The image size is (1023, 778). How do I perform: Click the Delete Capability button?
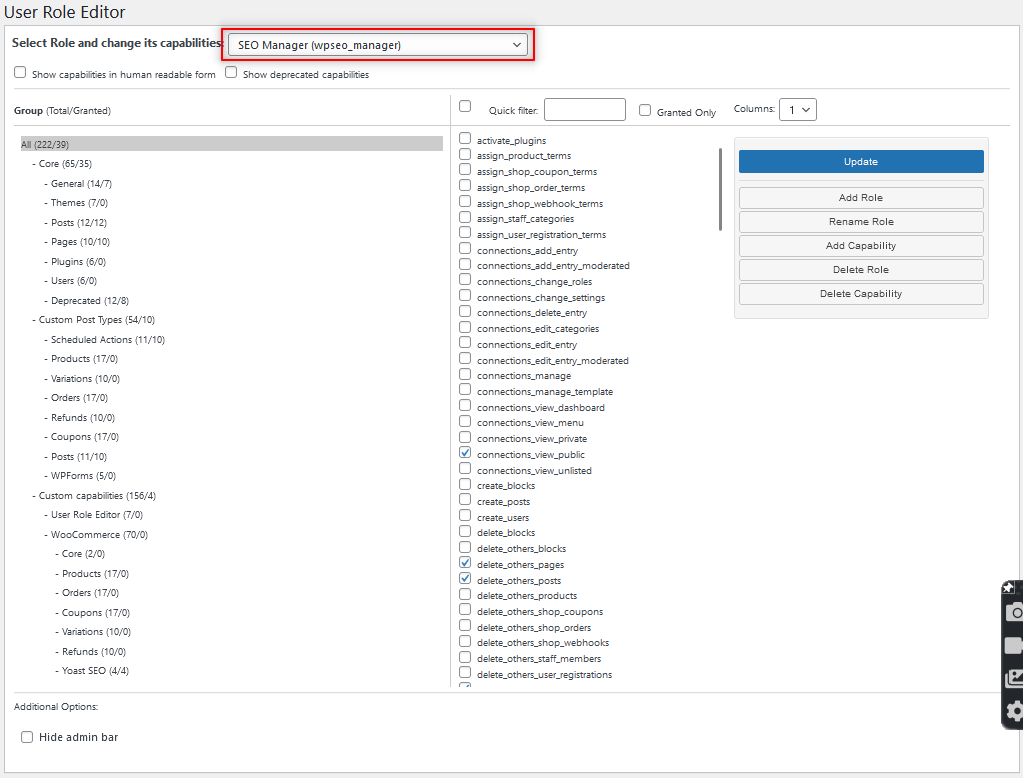tap(861, 294)
